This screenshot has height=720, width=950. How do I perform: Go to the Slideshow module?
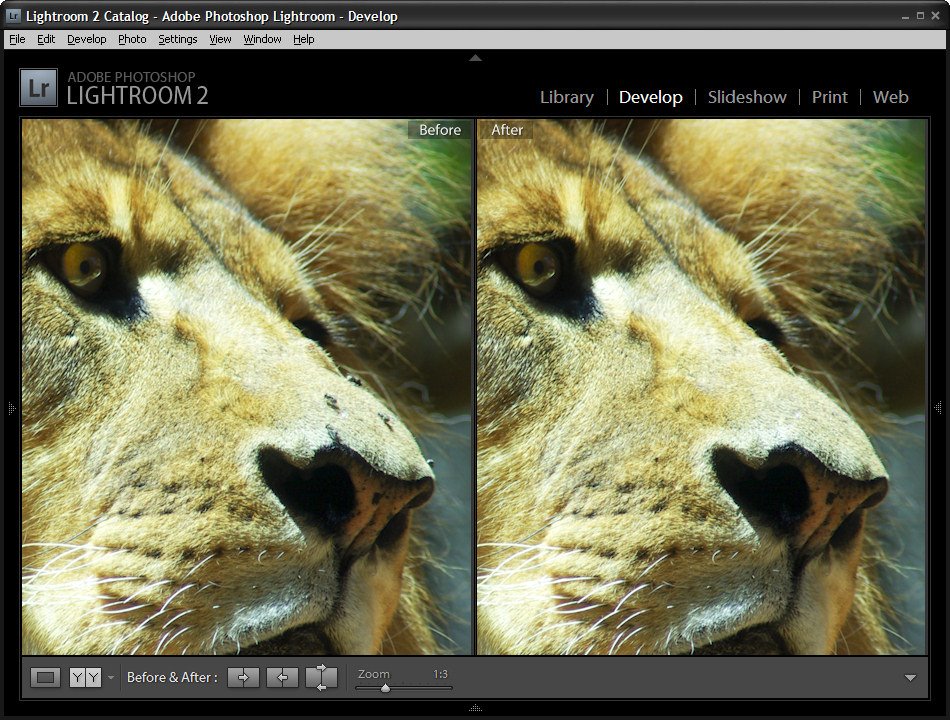pyautogui.click(x=747, y=97)
